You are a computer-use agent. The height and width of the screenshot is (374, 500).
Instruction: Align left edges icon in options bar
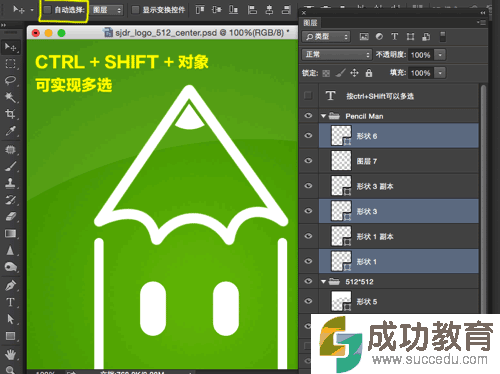click(x=252, y=10)
